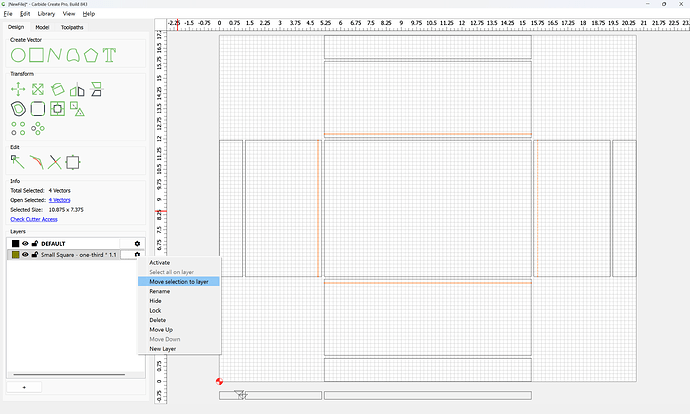
Task: Click the layers panel horizontal scrollbar
Action: click(69, 374)
